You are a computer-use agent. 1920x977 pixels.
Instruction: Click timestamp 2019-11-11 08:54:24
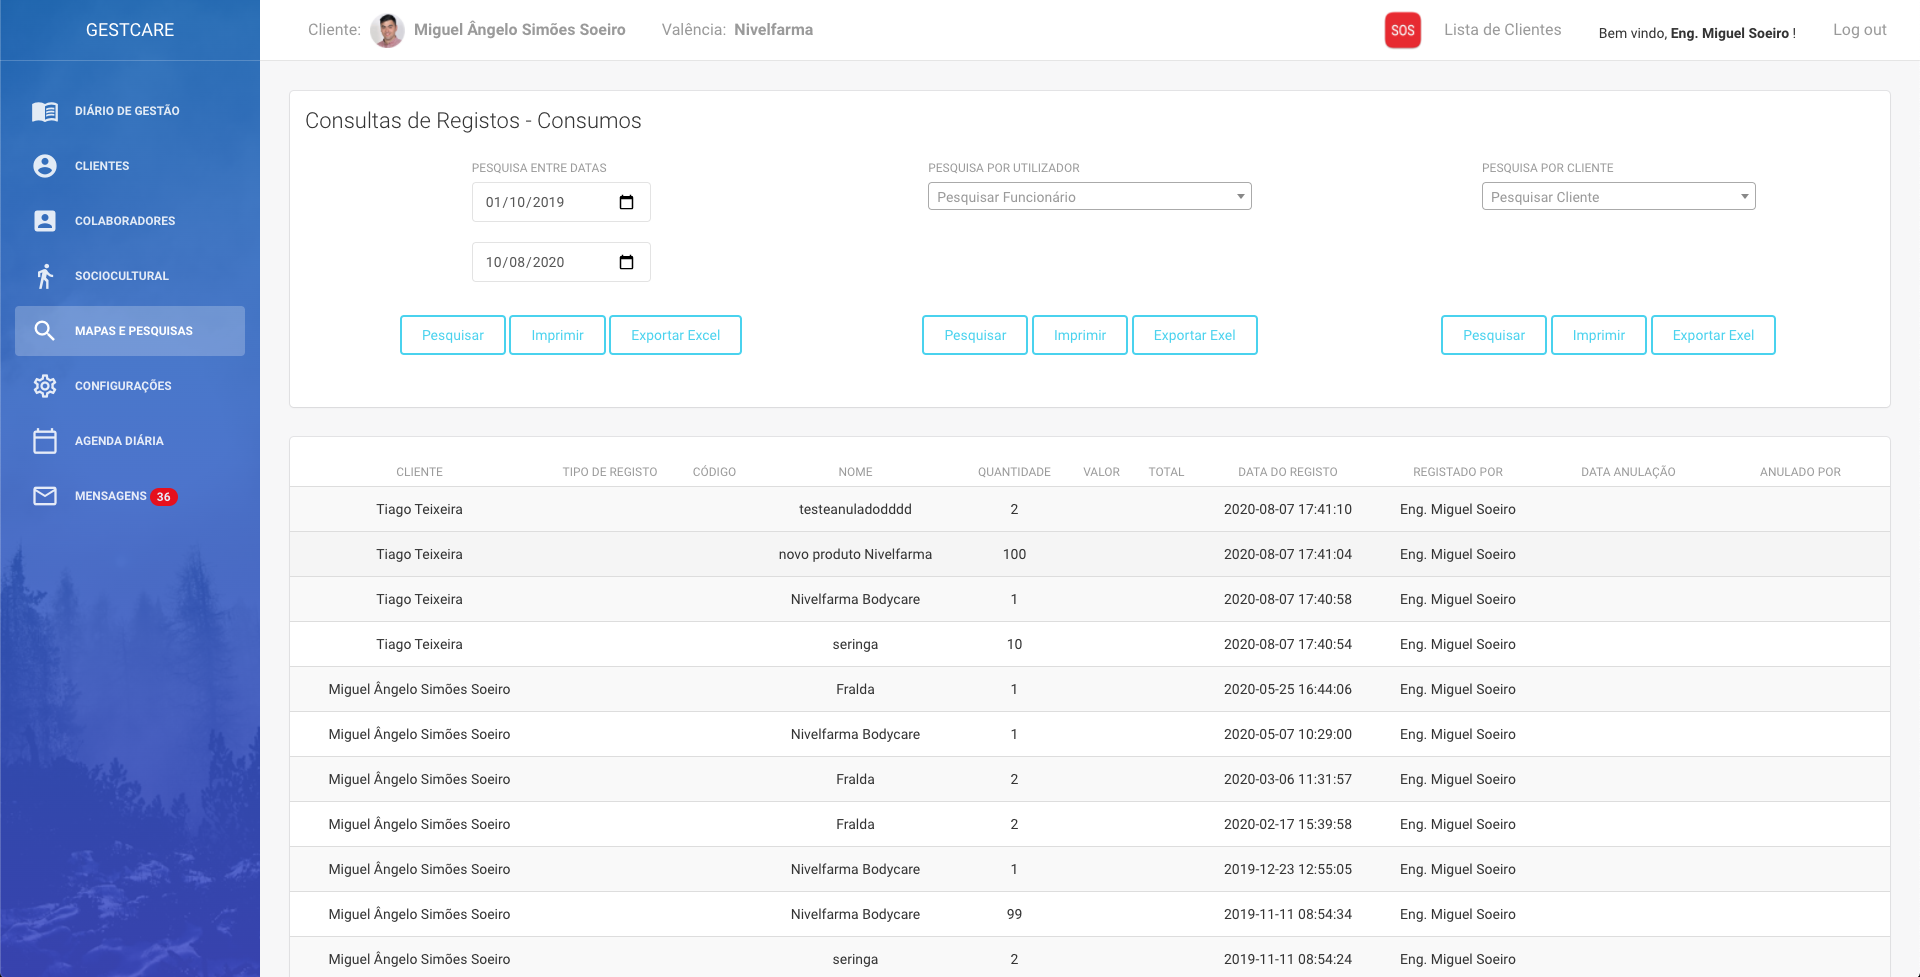(1288, 959)
